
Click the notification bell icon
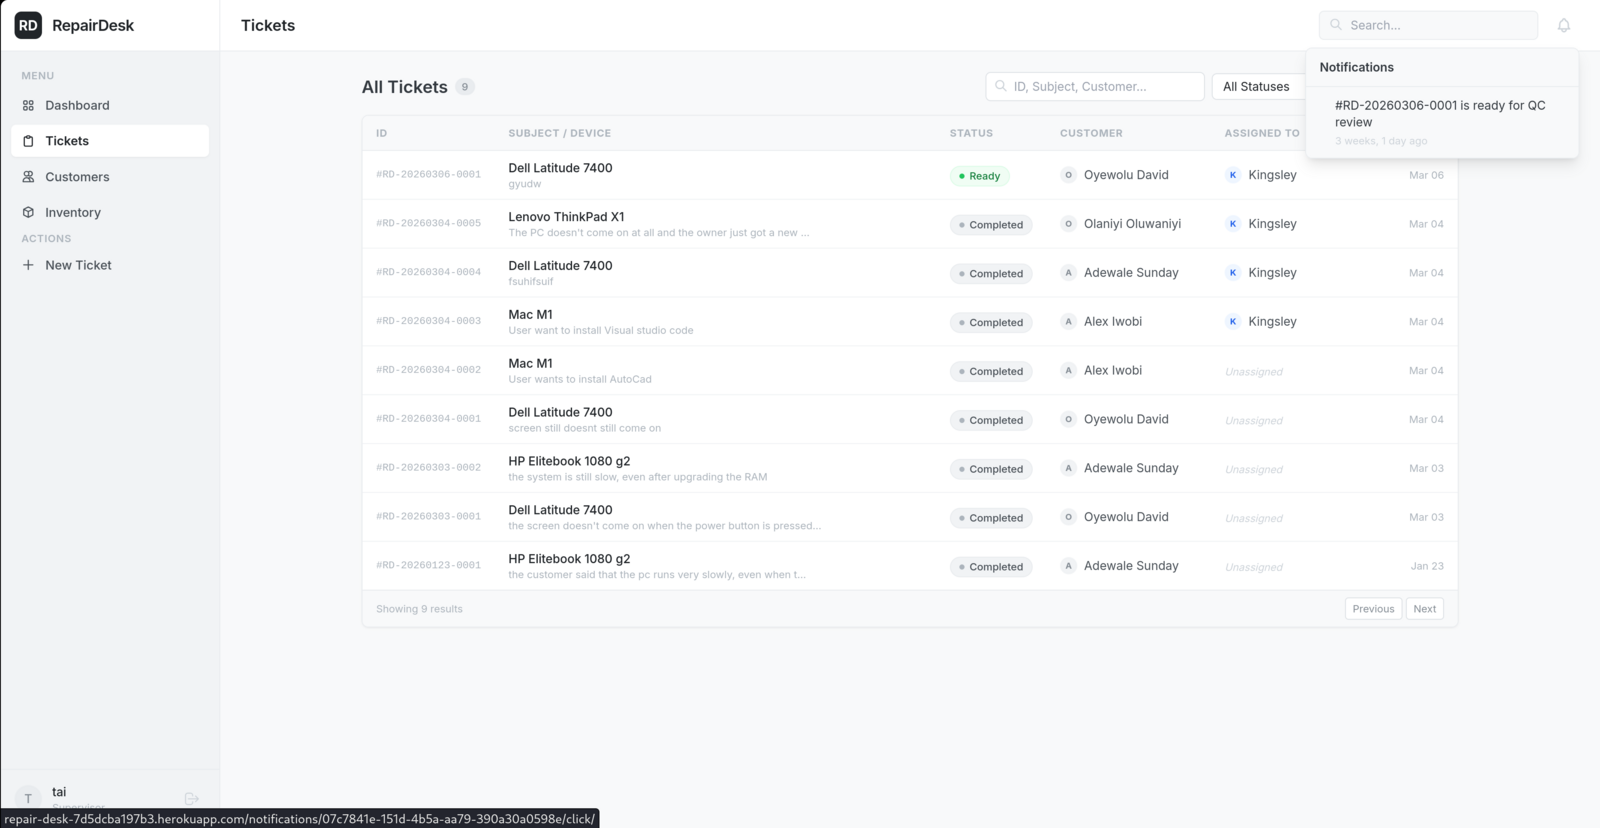[1563, 26]
